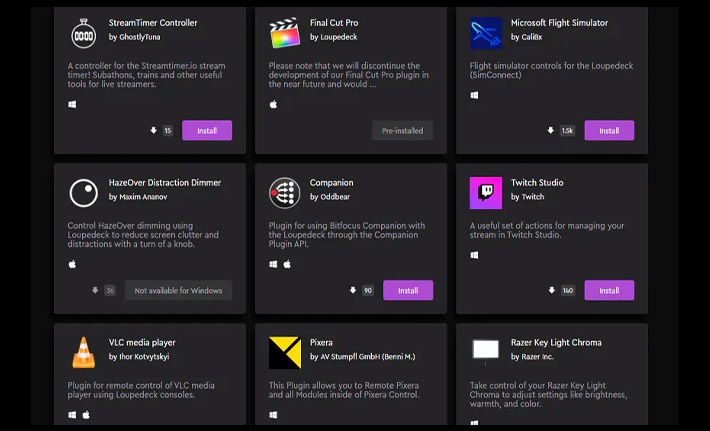The width and height of the screenshot is (710, 431).
Task: Click Apple platform icon on Final Cut Pro card
Action: (273, 105)
